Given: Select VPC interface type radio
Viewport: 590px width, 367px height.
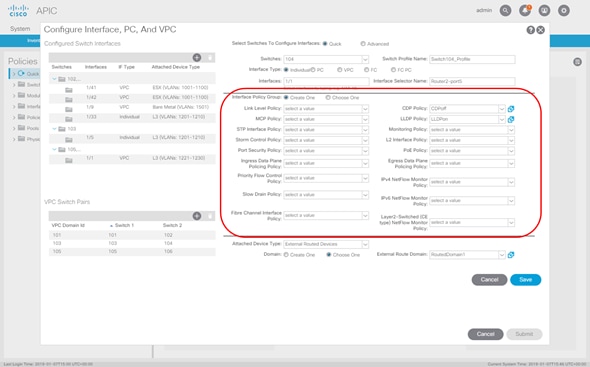Looking at the screenshot, I should pyautogui.click(x=339, y=70).
